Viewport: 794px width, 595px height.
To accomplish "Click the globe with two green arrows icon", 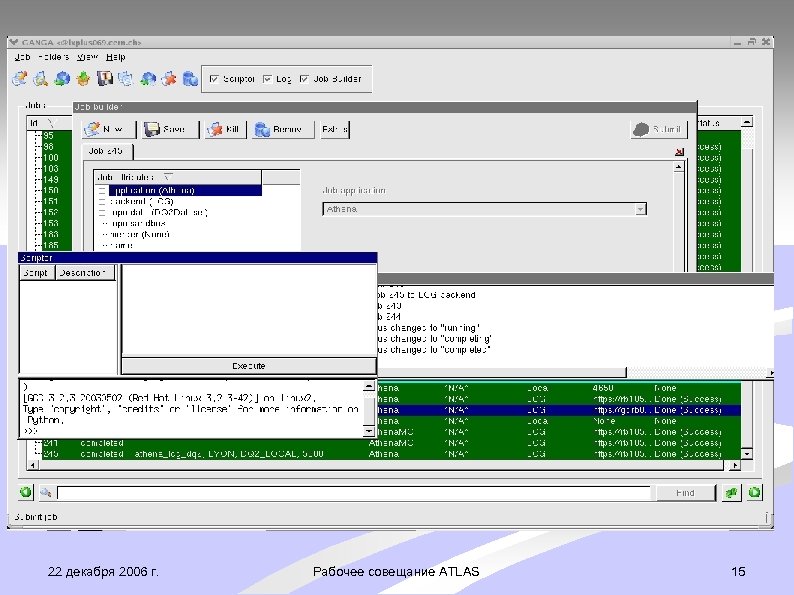I will point(148,78).
